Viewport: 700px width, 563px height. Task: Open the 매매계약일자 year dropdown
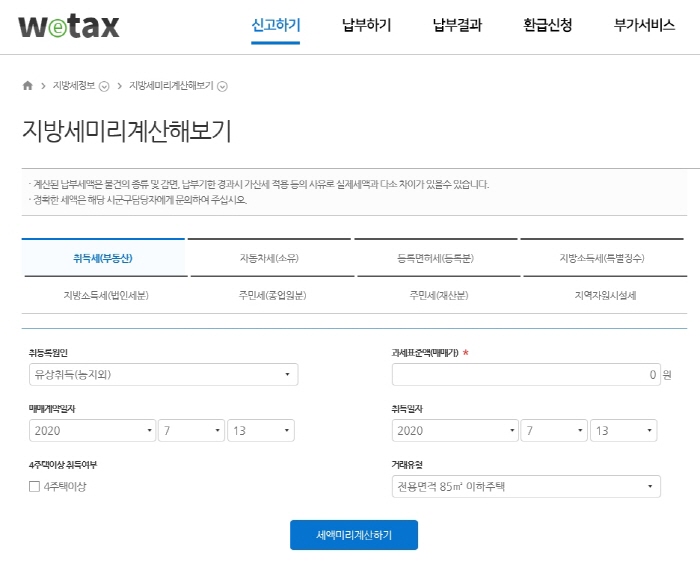91,431
